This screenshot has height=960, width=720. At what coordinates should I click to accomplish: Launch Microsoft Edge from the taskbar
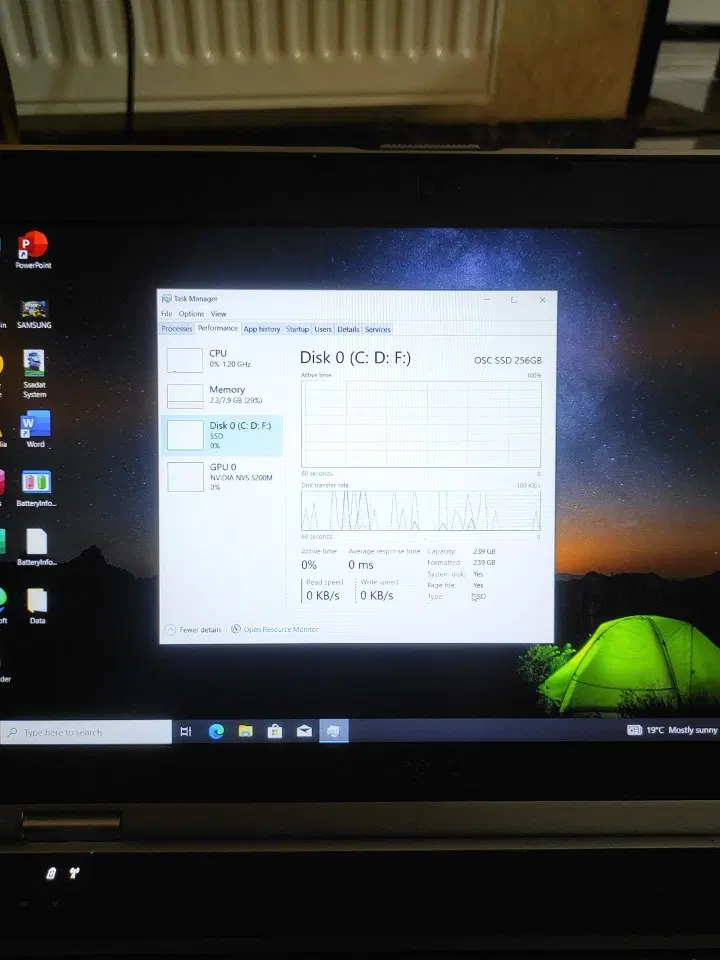click(x=216, y=731)
